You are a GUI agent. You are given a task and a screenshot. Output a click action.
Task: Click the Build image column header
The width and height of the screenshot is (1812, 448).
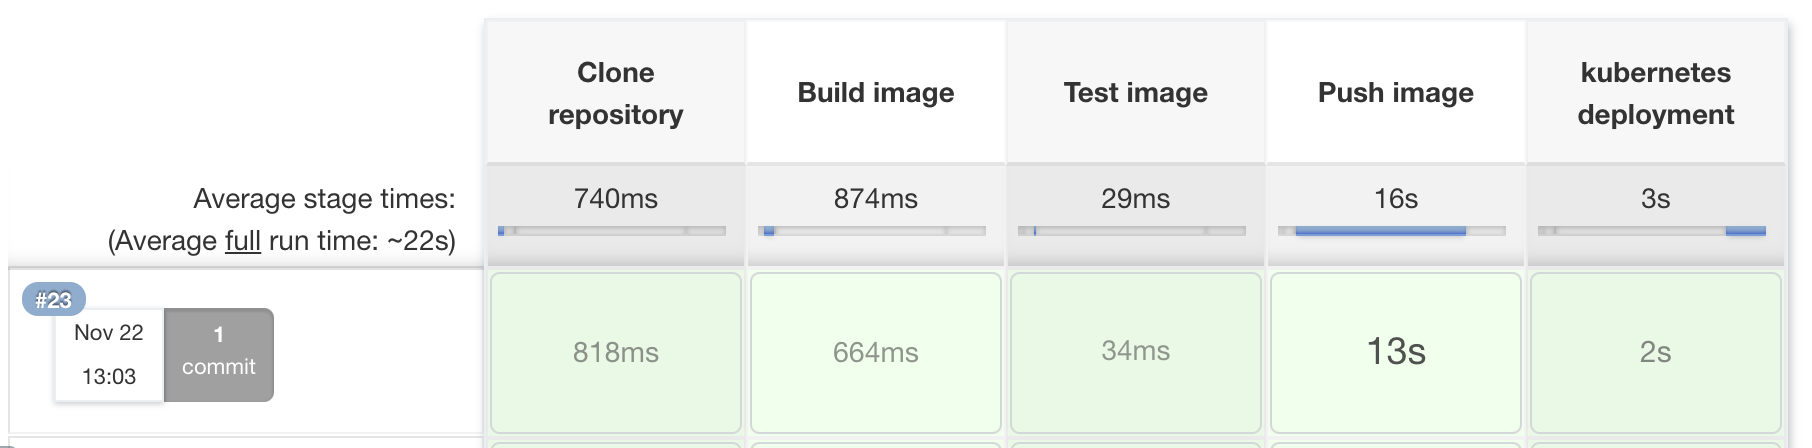876,93
